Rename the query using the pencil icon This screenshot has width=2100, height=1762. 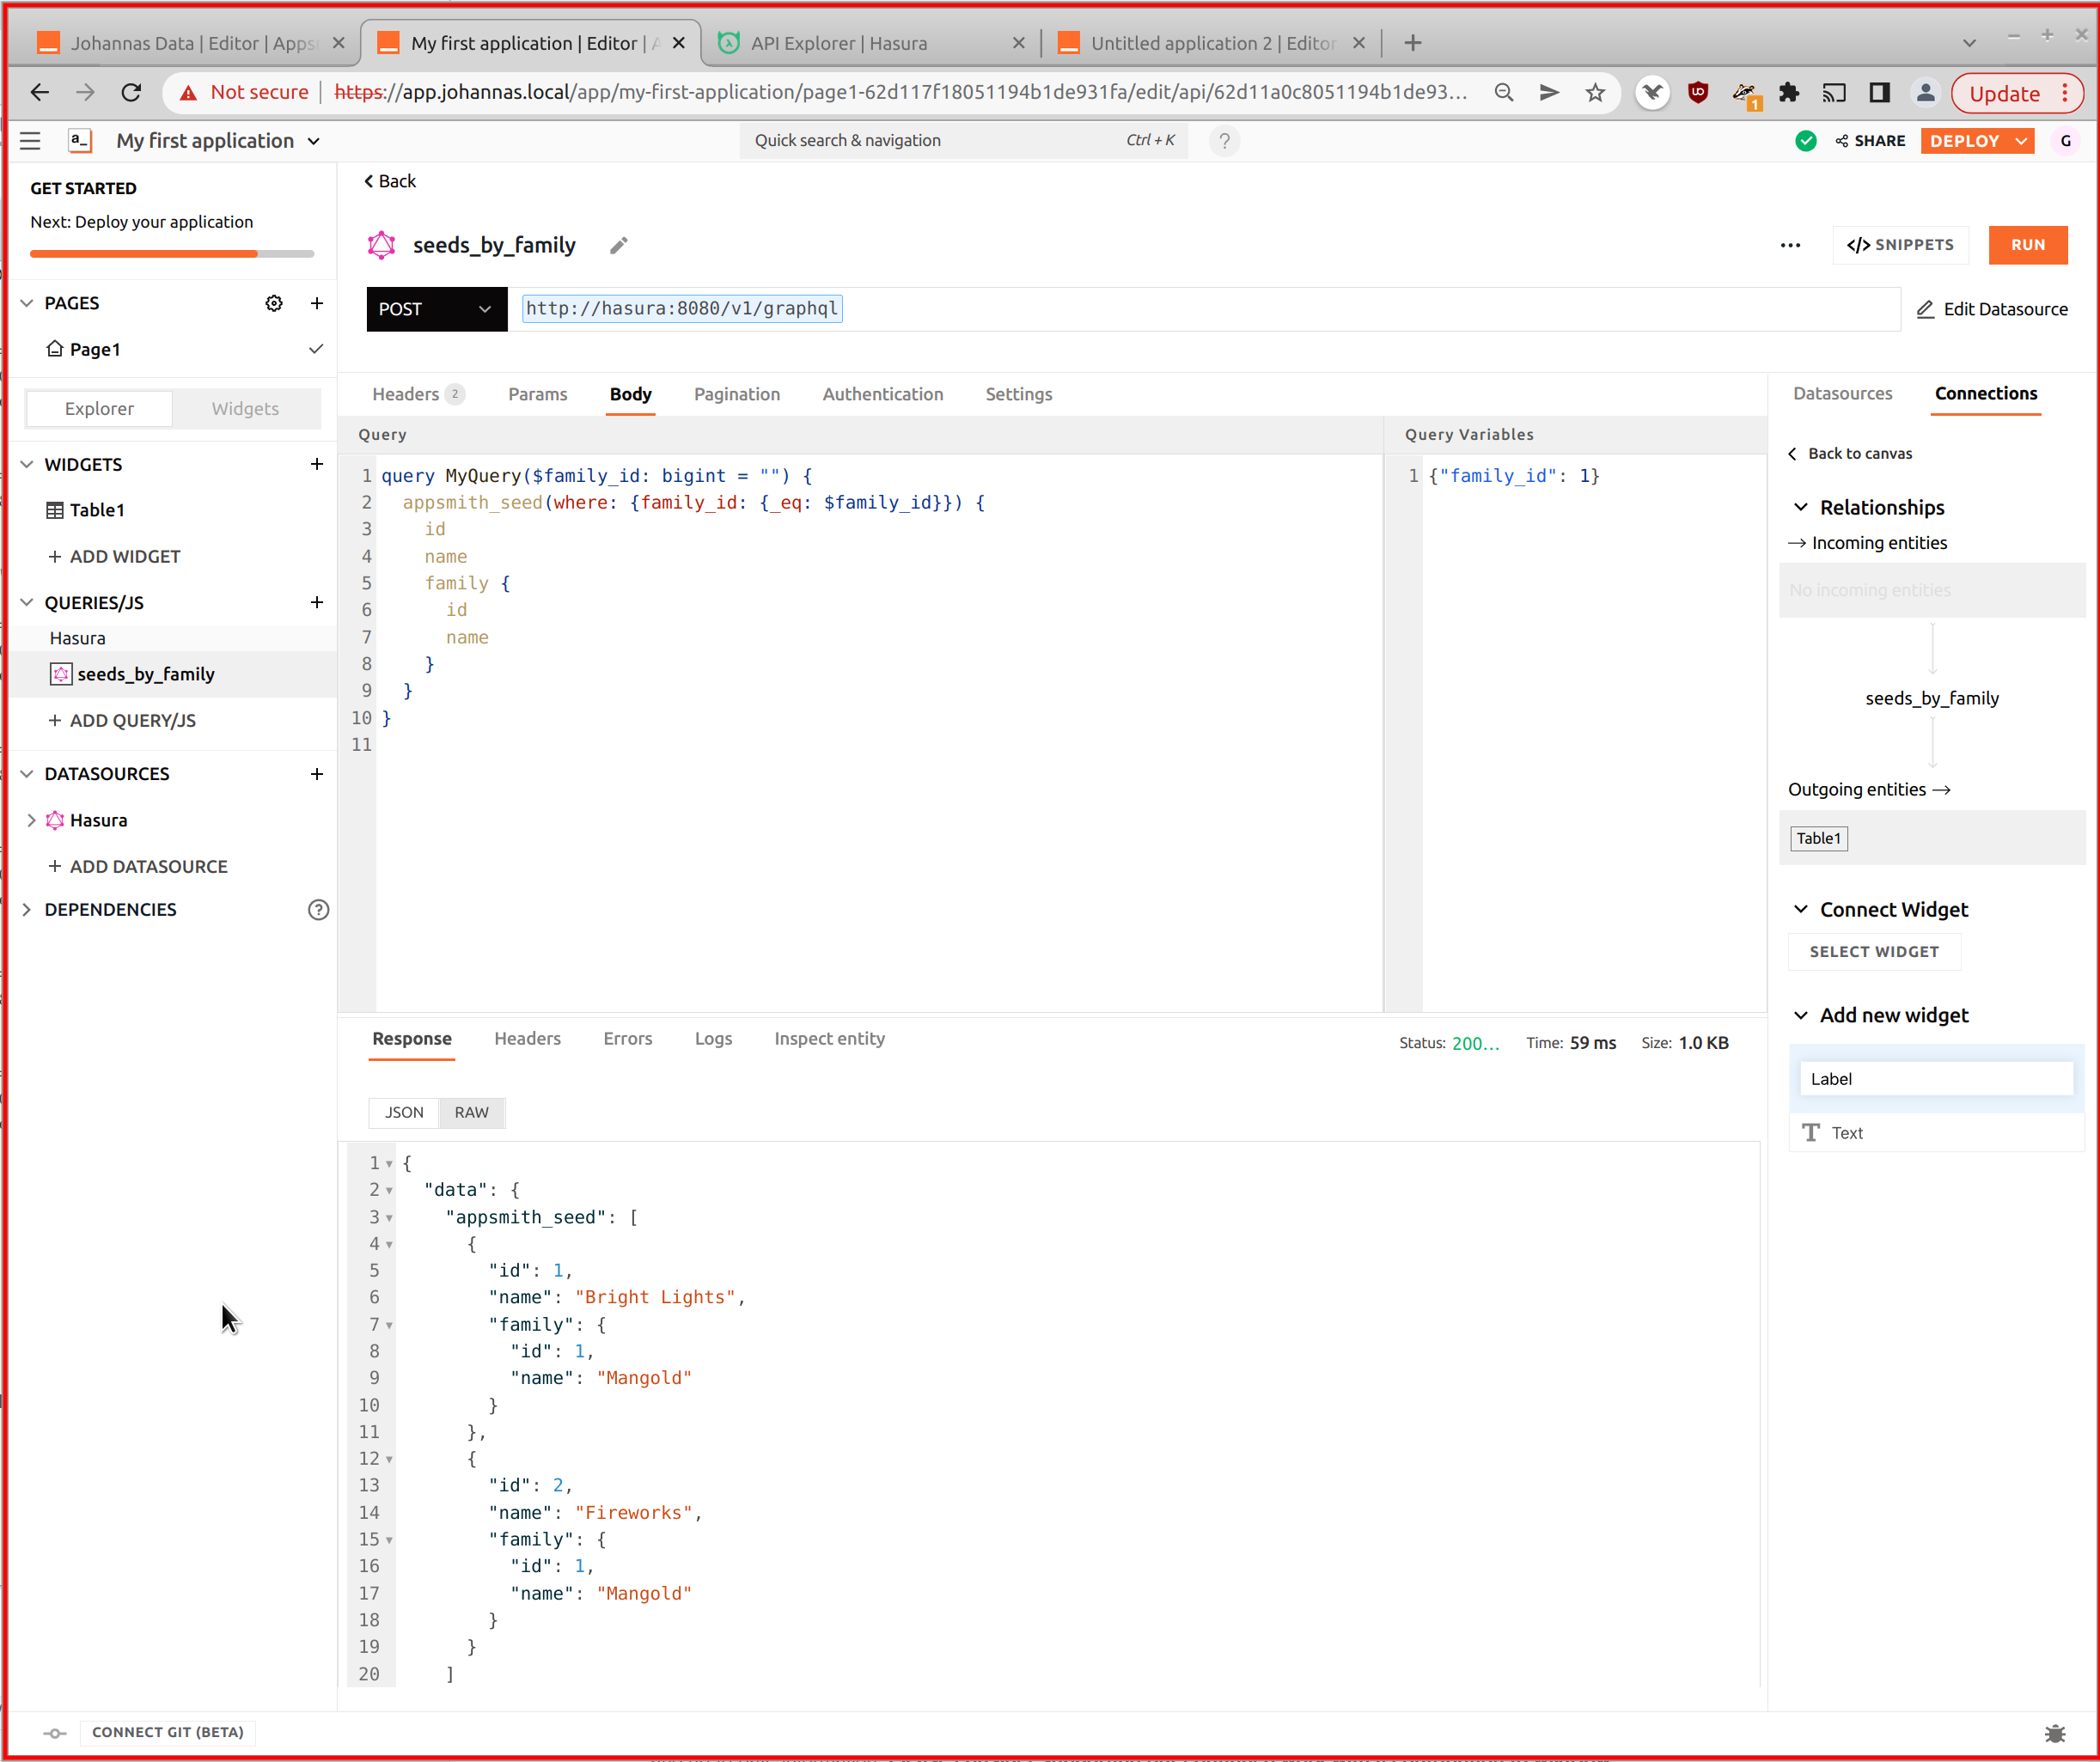618,245
